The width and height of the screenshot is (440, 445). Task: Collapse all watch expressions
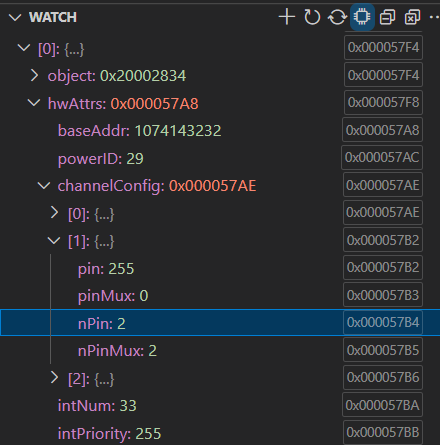tap(388, 17)
